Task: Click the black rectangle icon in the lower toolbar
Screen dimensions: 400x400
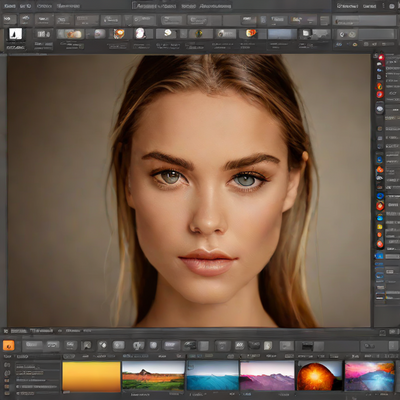Action: 307,346
